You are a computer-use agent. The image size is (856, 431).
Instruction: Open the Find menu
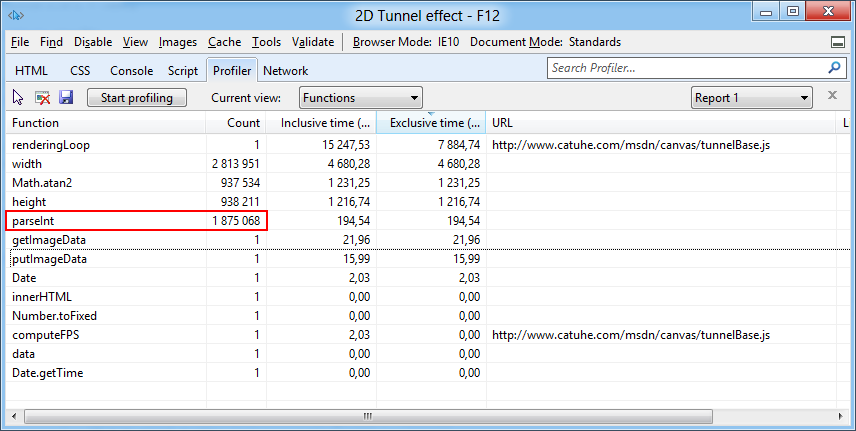pos(51,42)
